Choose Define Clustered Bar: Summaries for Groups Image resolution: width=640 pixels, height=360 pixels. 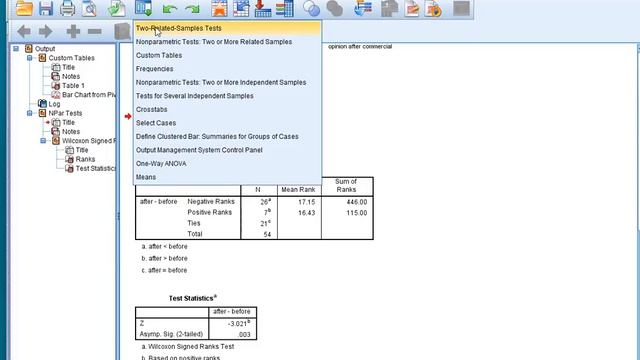227,136
